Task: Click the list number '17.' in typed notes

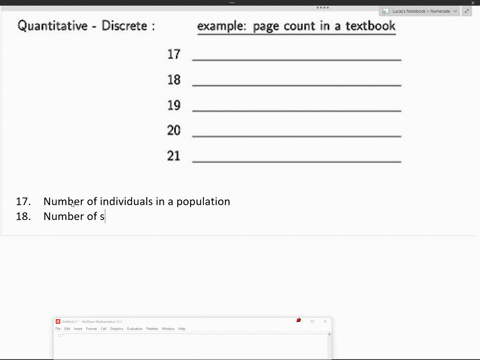Action: click(23, 202)
